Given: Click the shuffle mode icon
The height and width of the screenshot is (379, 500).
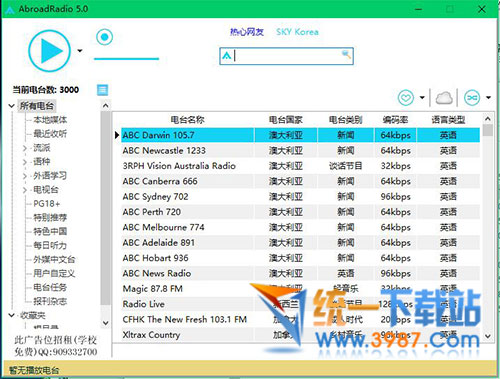Looking at the screenshot, I should tap(472, 98).
